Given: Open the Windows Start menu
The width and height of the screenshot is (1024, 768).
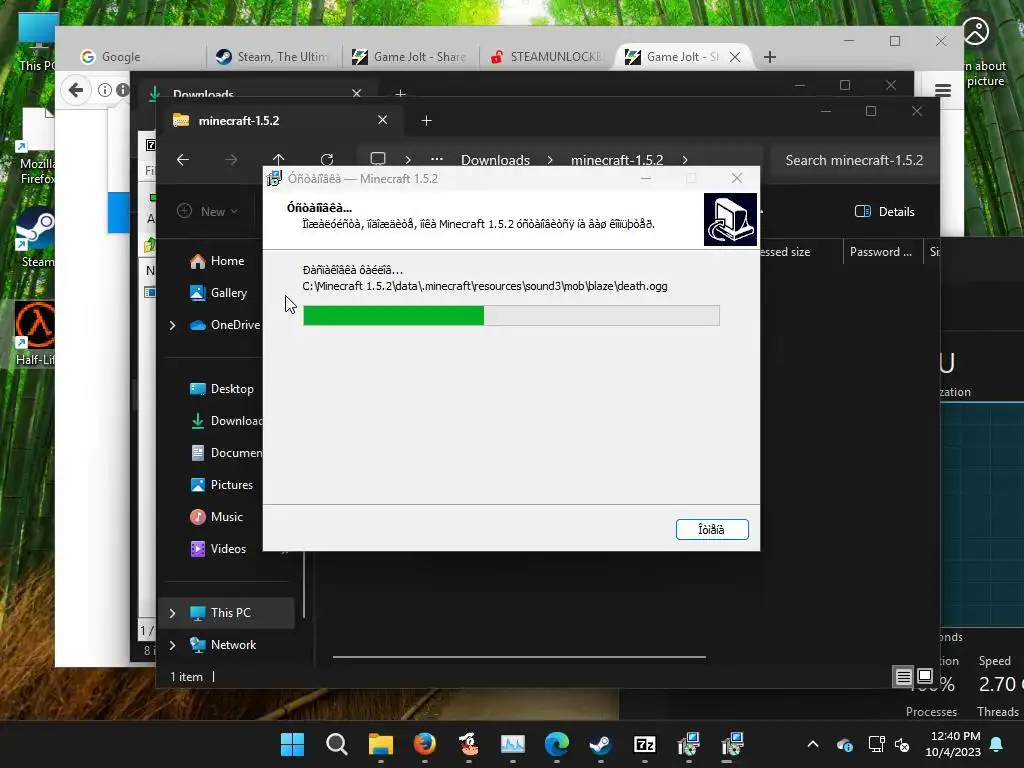Looking at the screenshot, I should 292,744.
